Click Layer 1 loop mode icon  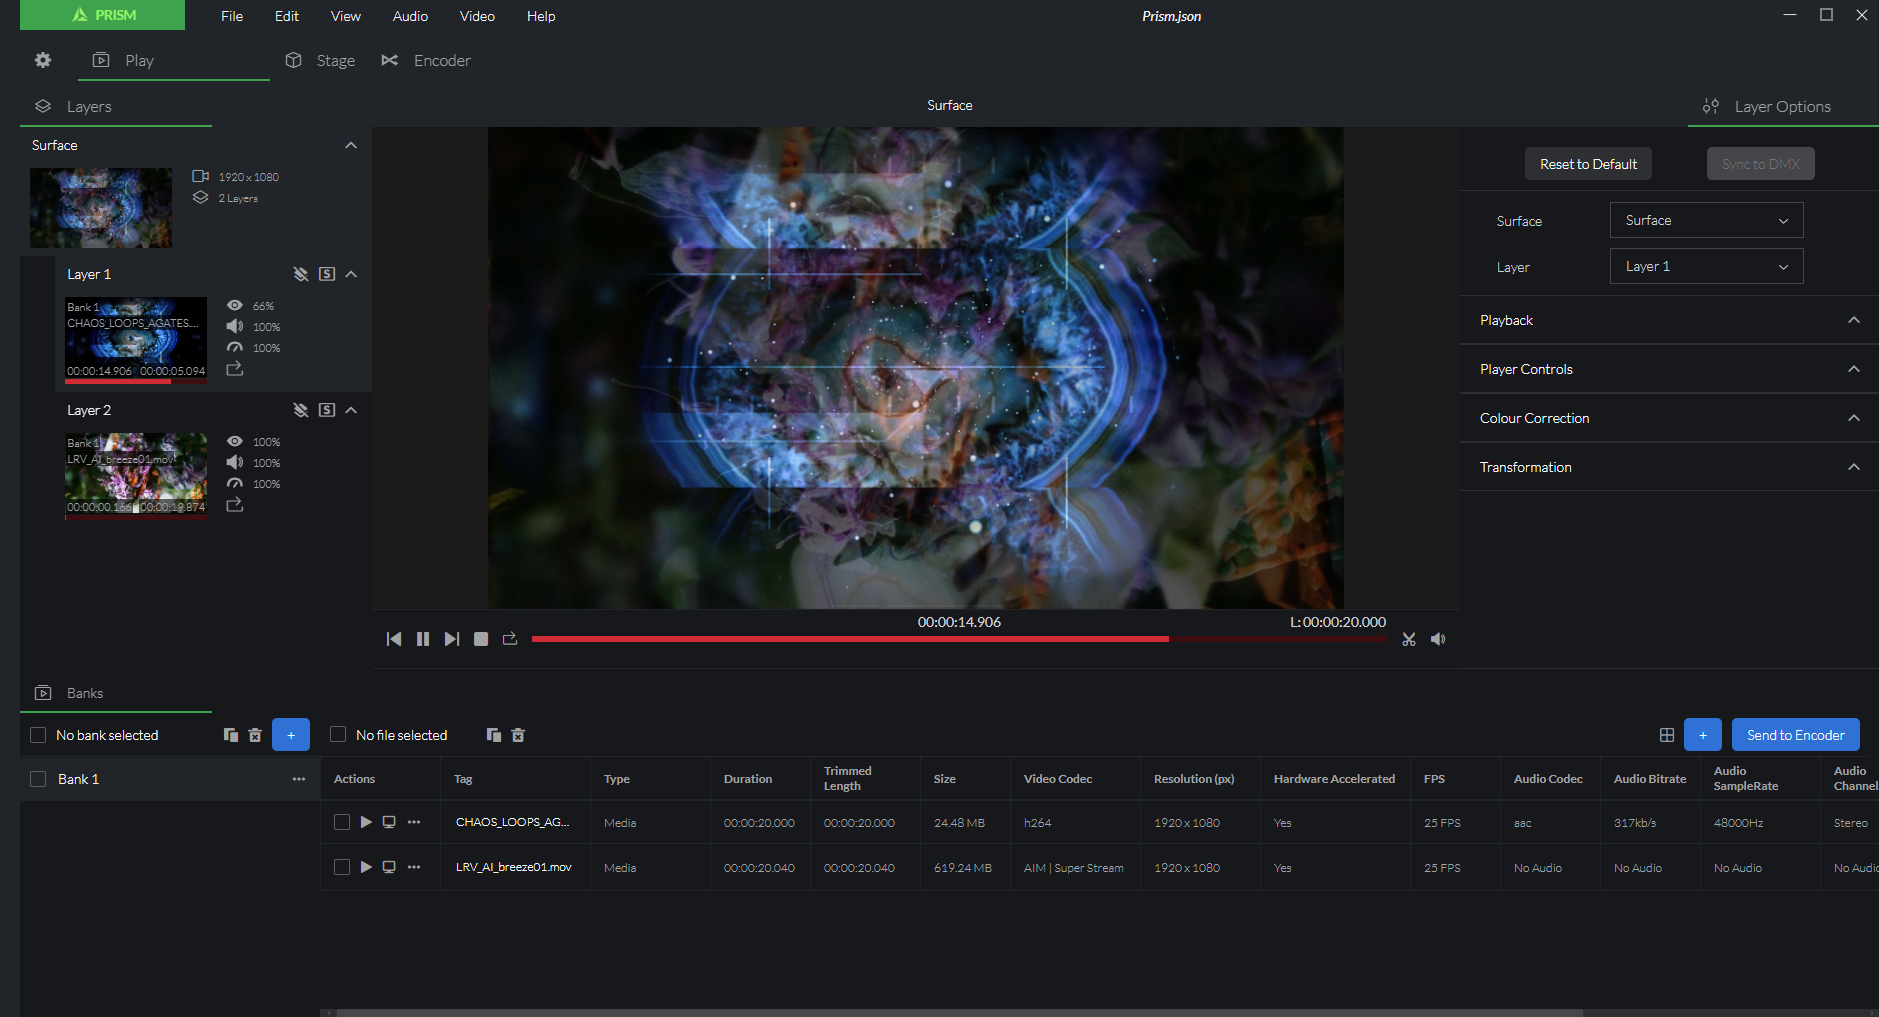(235, 369)
